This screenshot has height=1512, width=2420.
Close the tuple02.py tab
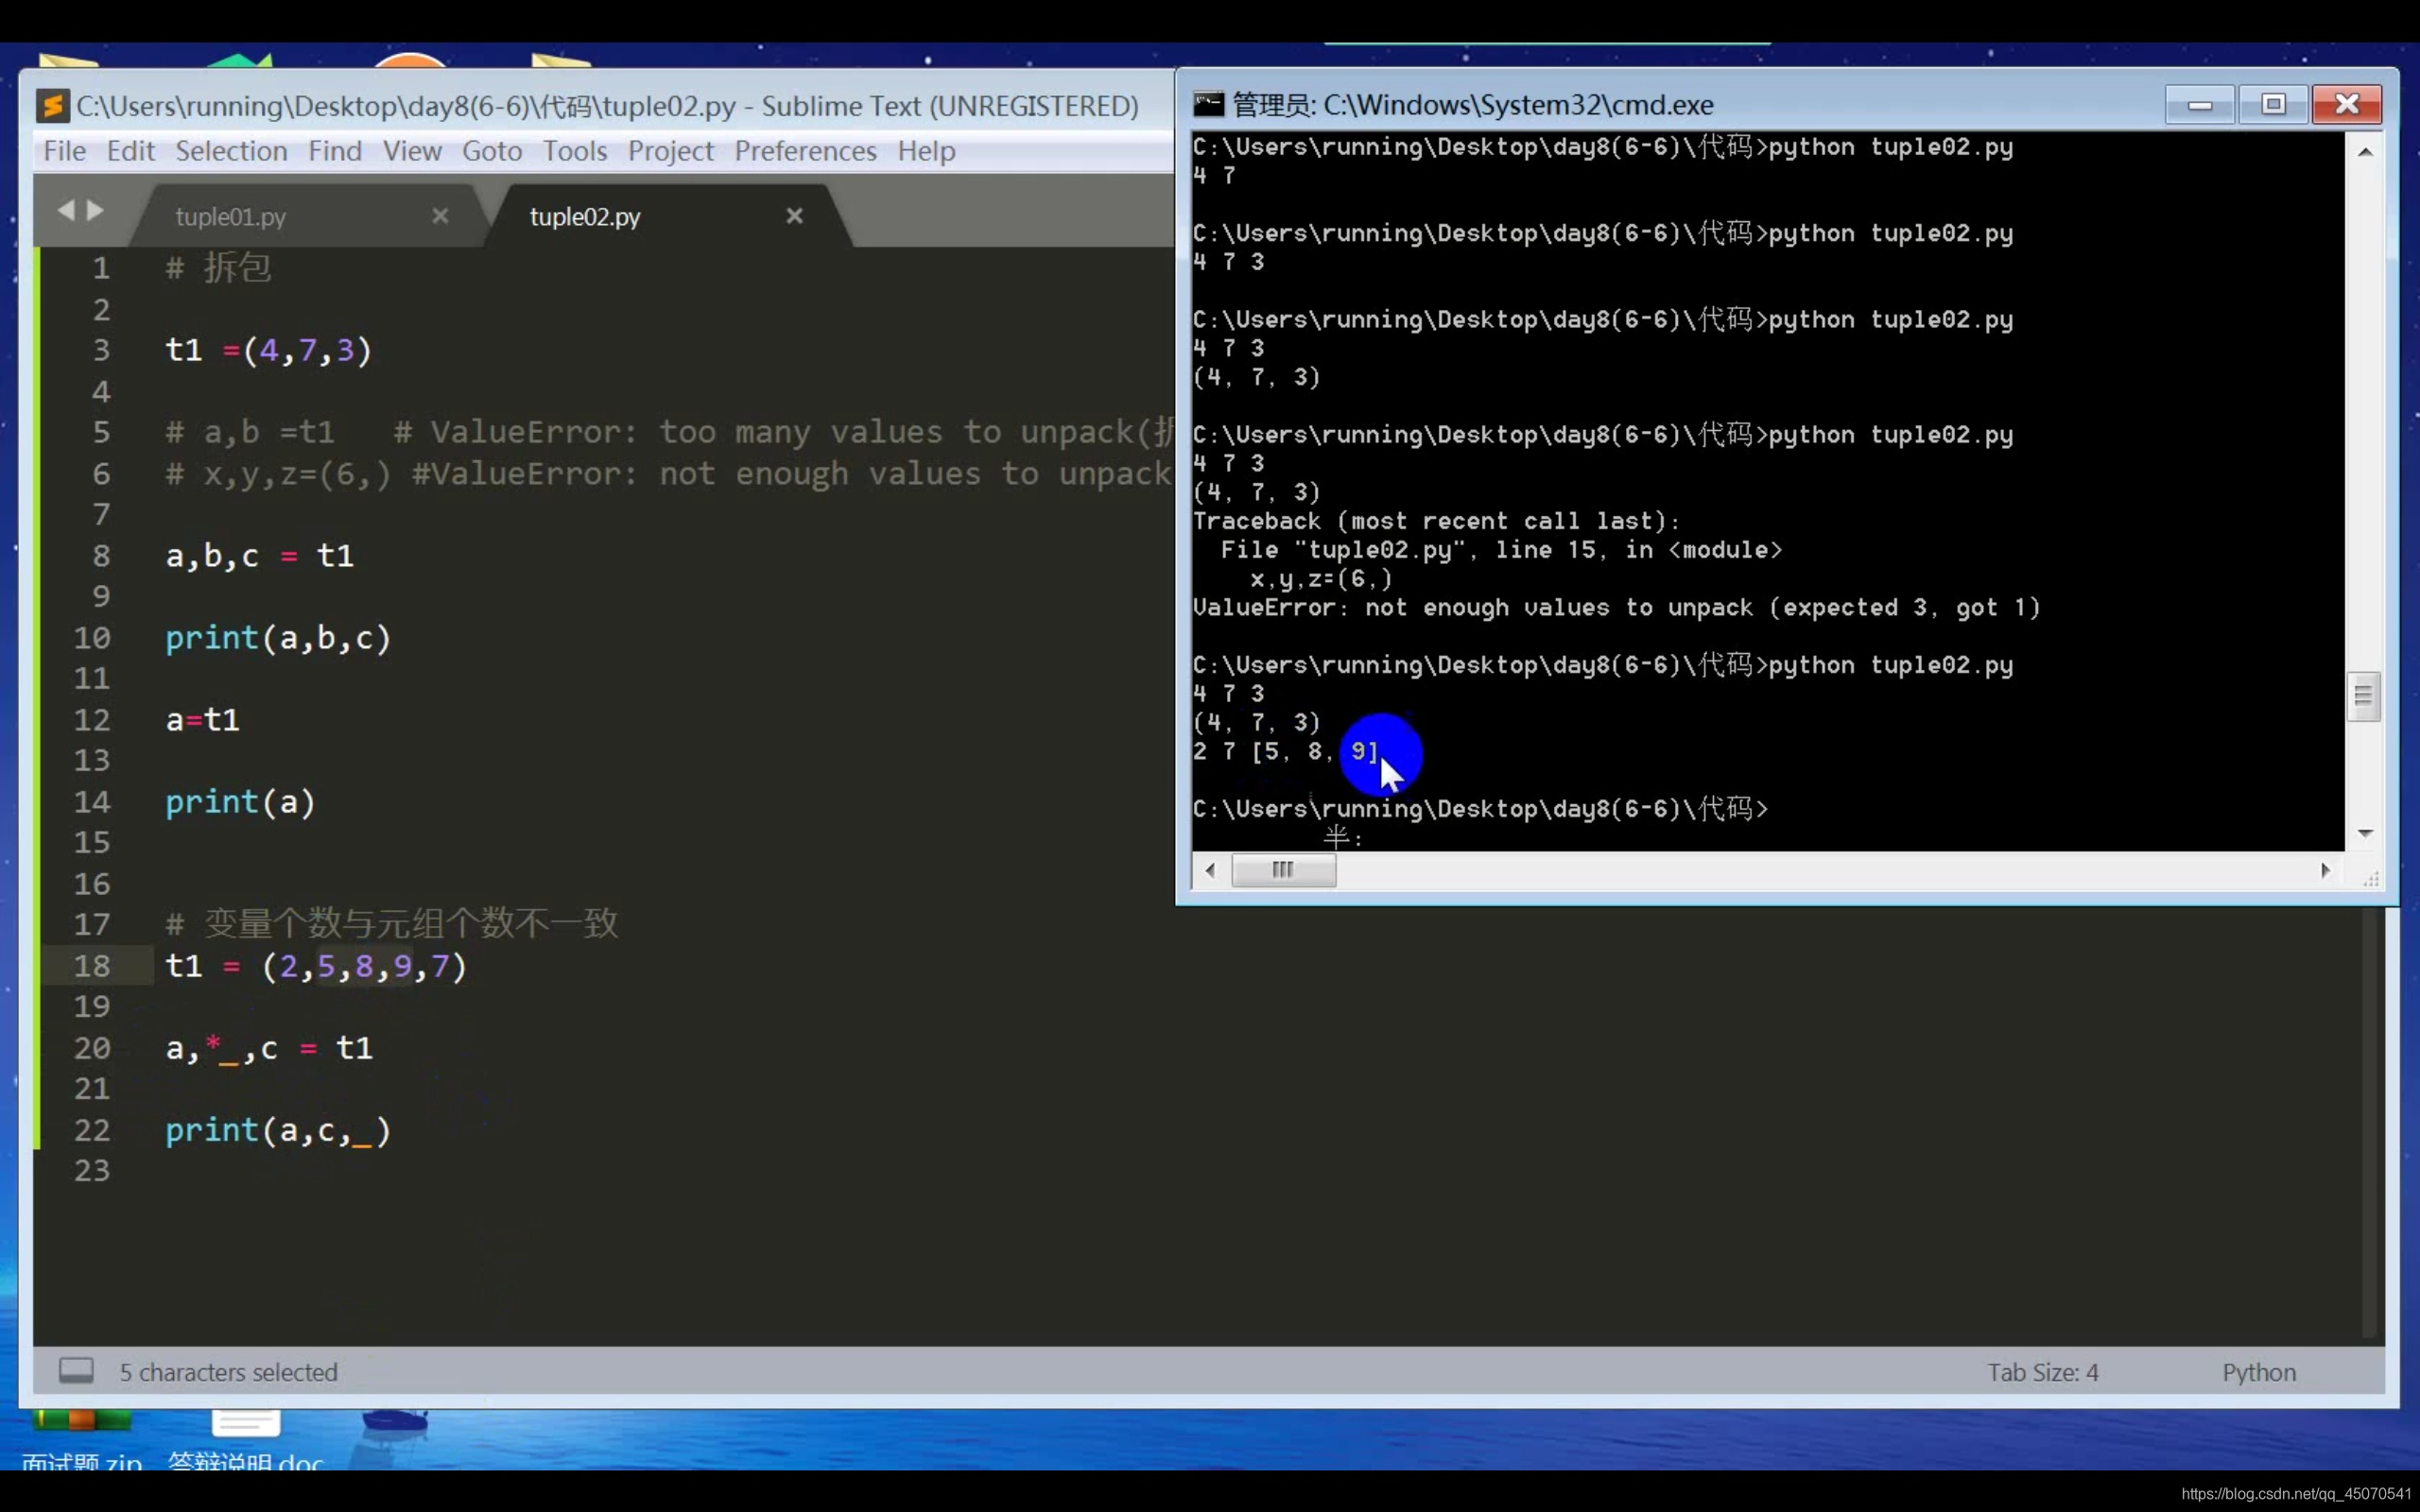coord(794,216)
